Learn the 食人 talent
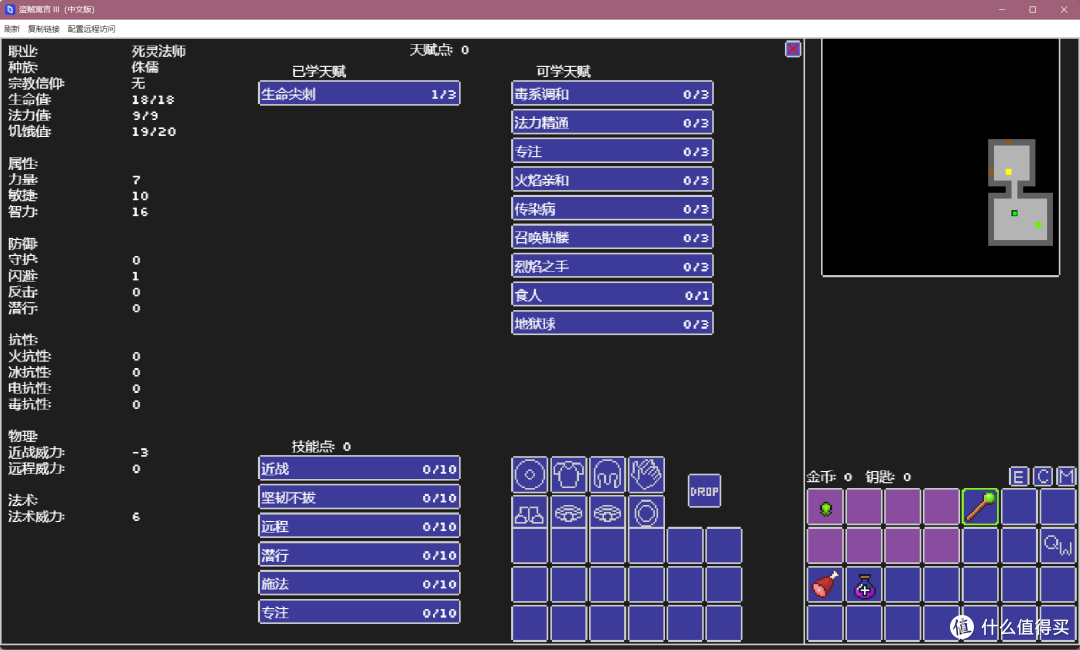Screen dimensions: 1080x650 [612, 295]
